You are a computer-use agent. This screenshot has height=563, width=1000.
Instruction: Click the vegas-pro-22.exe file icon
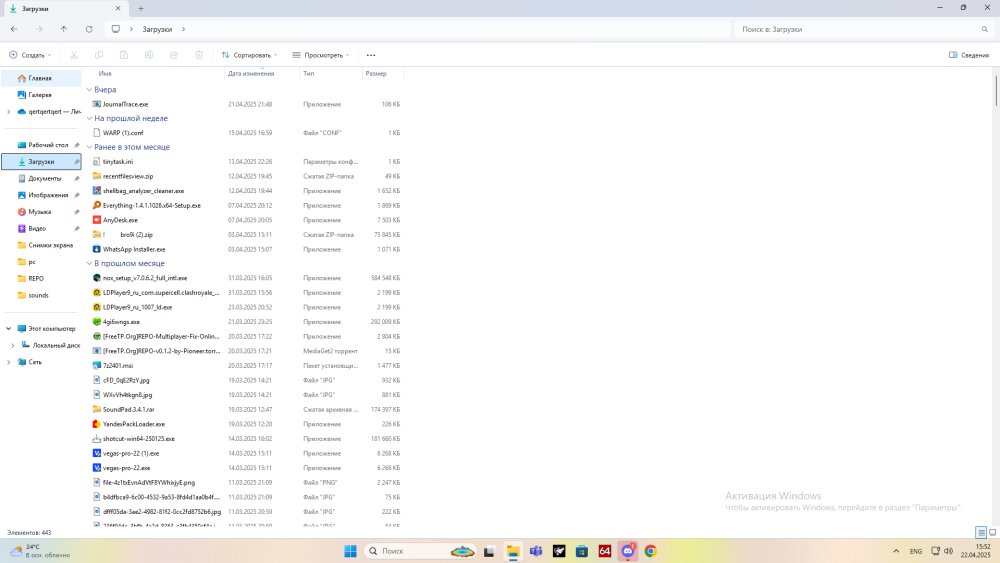click(x=96, y=468)
